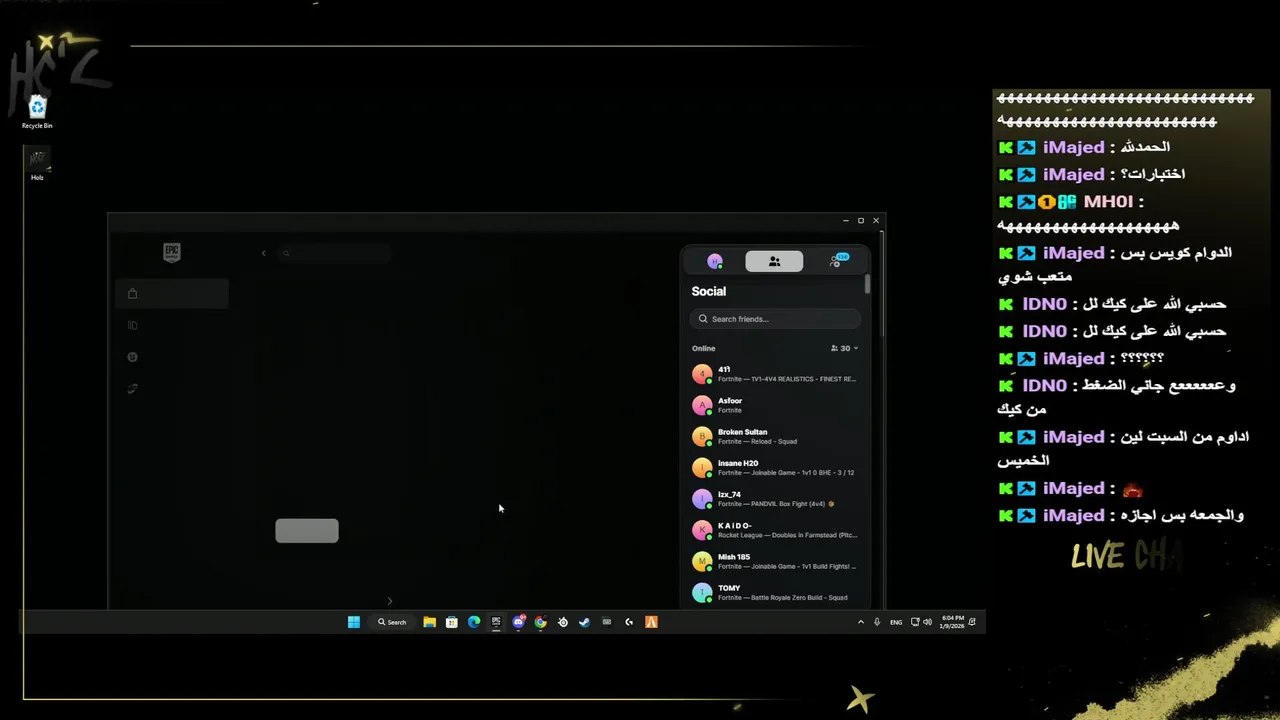Open the clock and date flyout

point(953,622)
